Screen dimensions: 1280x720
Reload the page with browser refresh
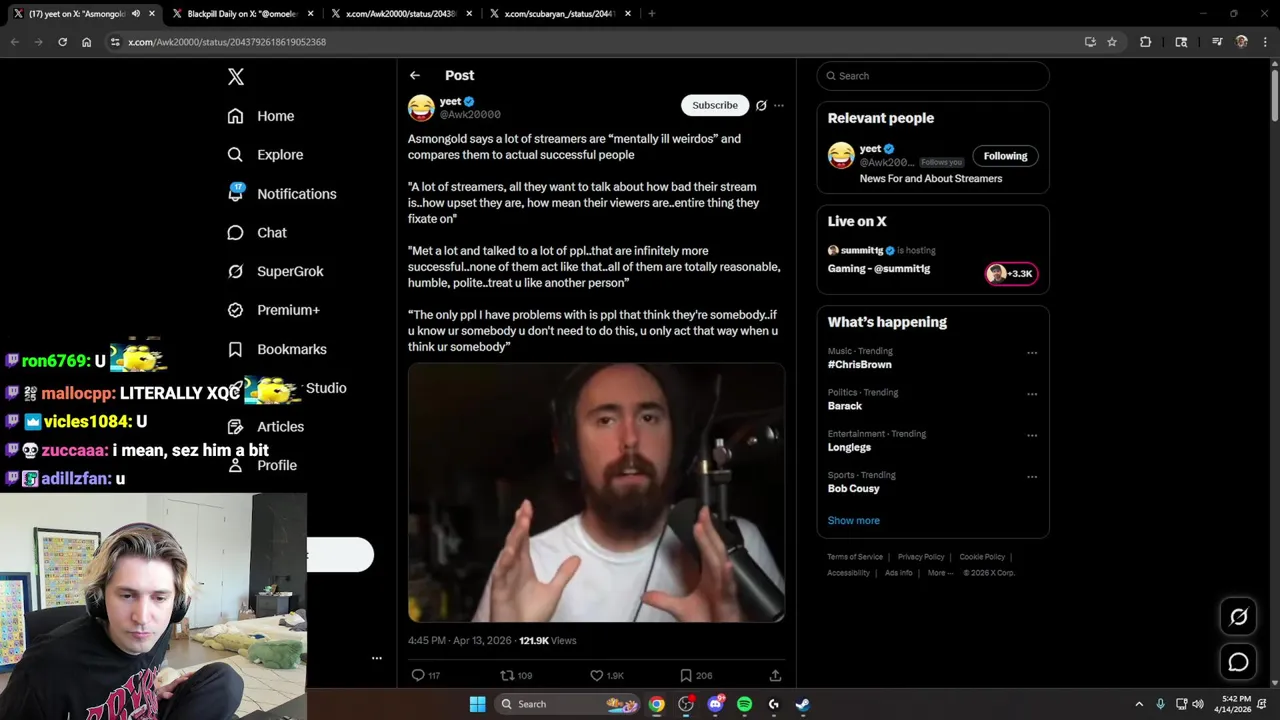click(x=62, y=42)
